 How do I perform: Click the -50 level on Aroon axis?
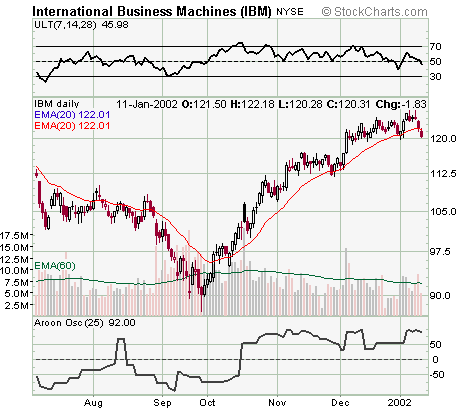(x=437, y=375)
